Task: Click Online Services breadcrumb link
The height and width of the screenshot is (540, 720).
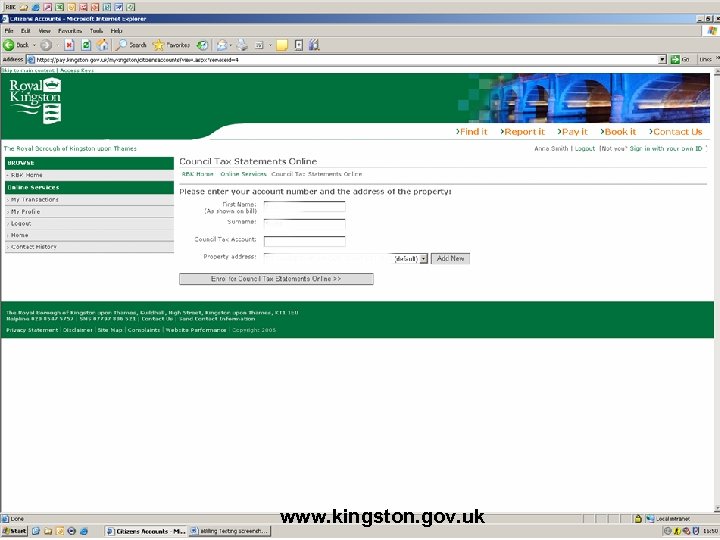Action: pyautogui.click(x=243, y=174)
